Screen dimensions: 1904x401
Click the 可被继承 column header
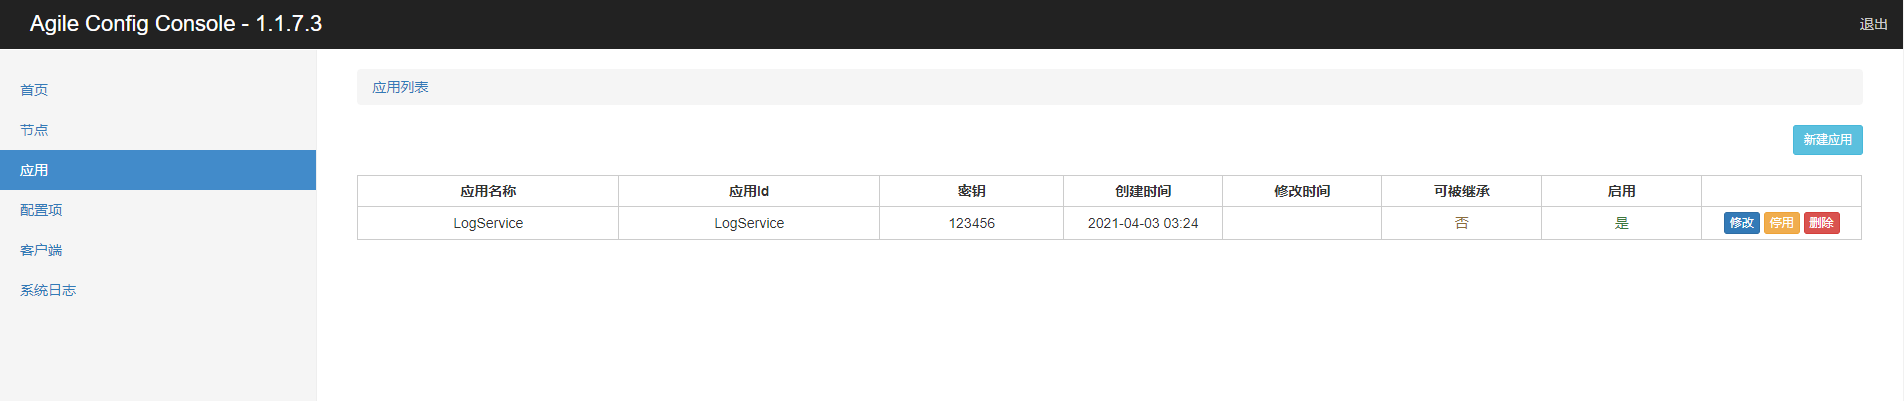pos(1461,191)
